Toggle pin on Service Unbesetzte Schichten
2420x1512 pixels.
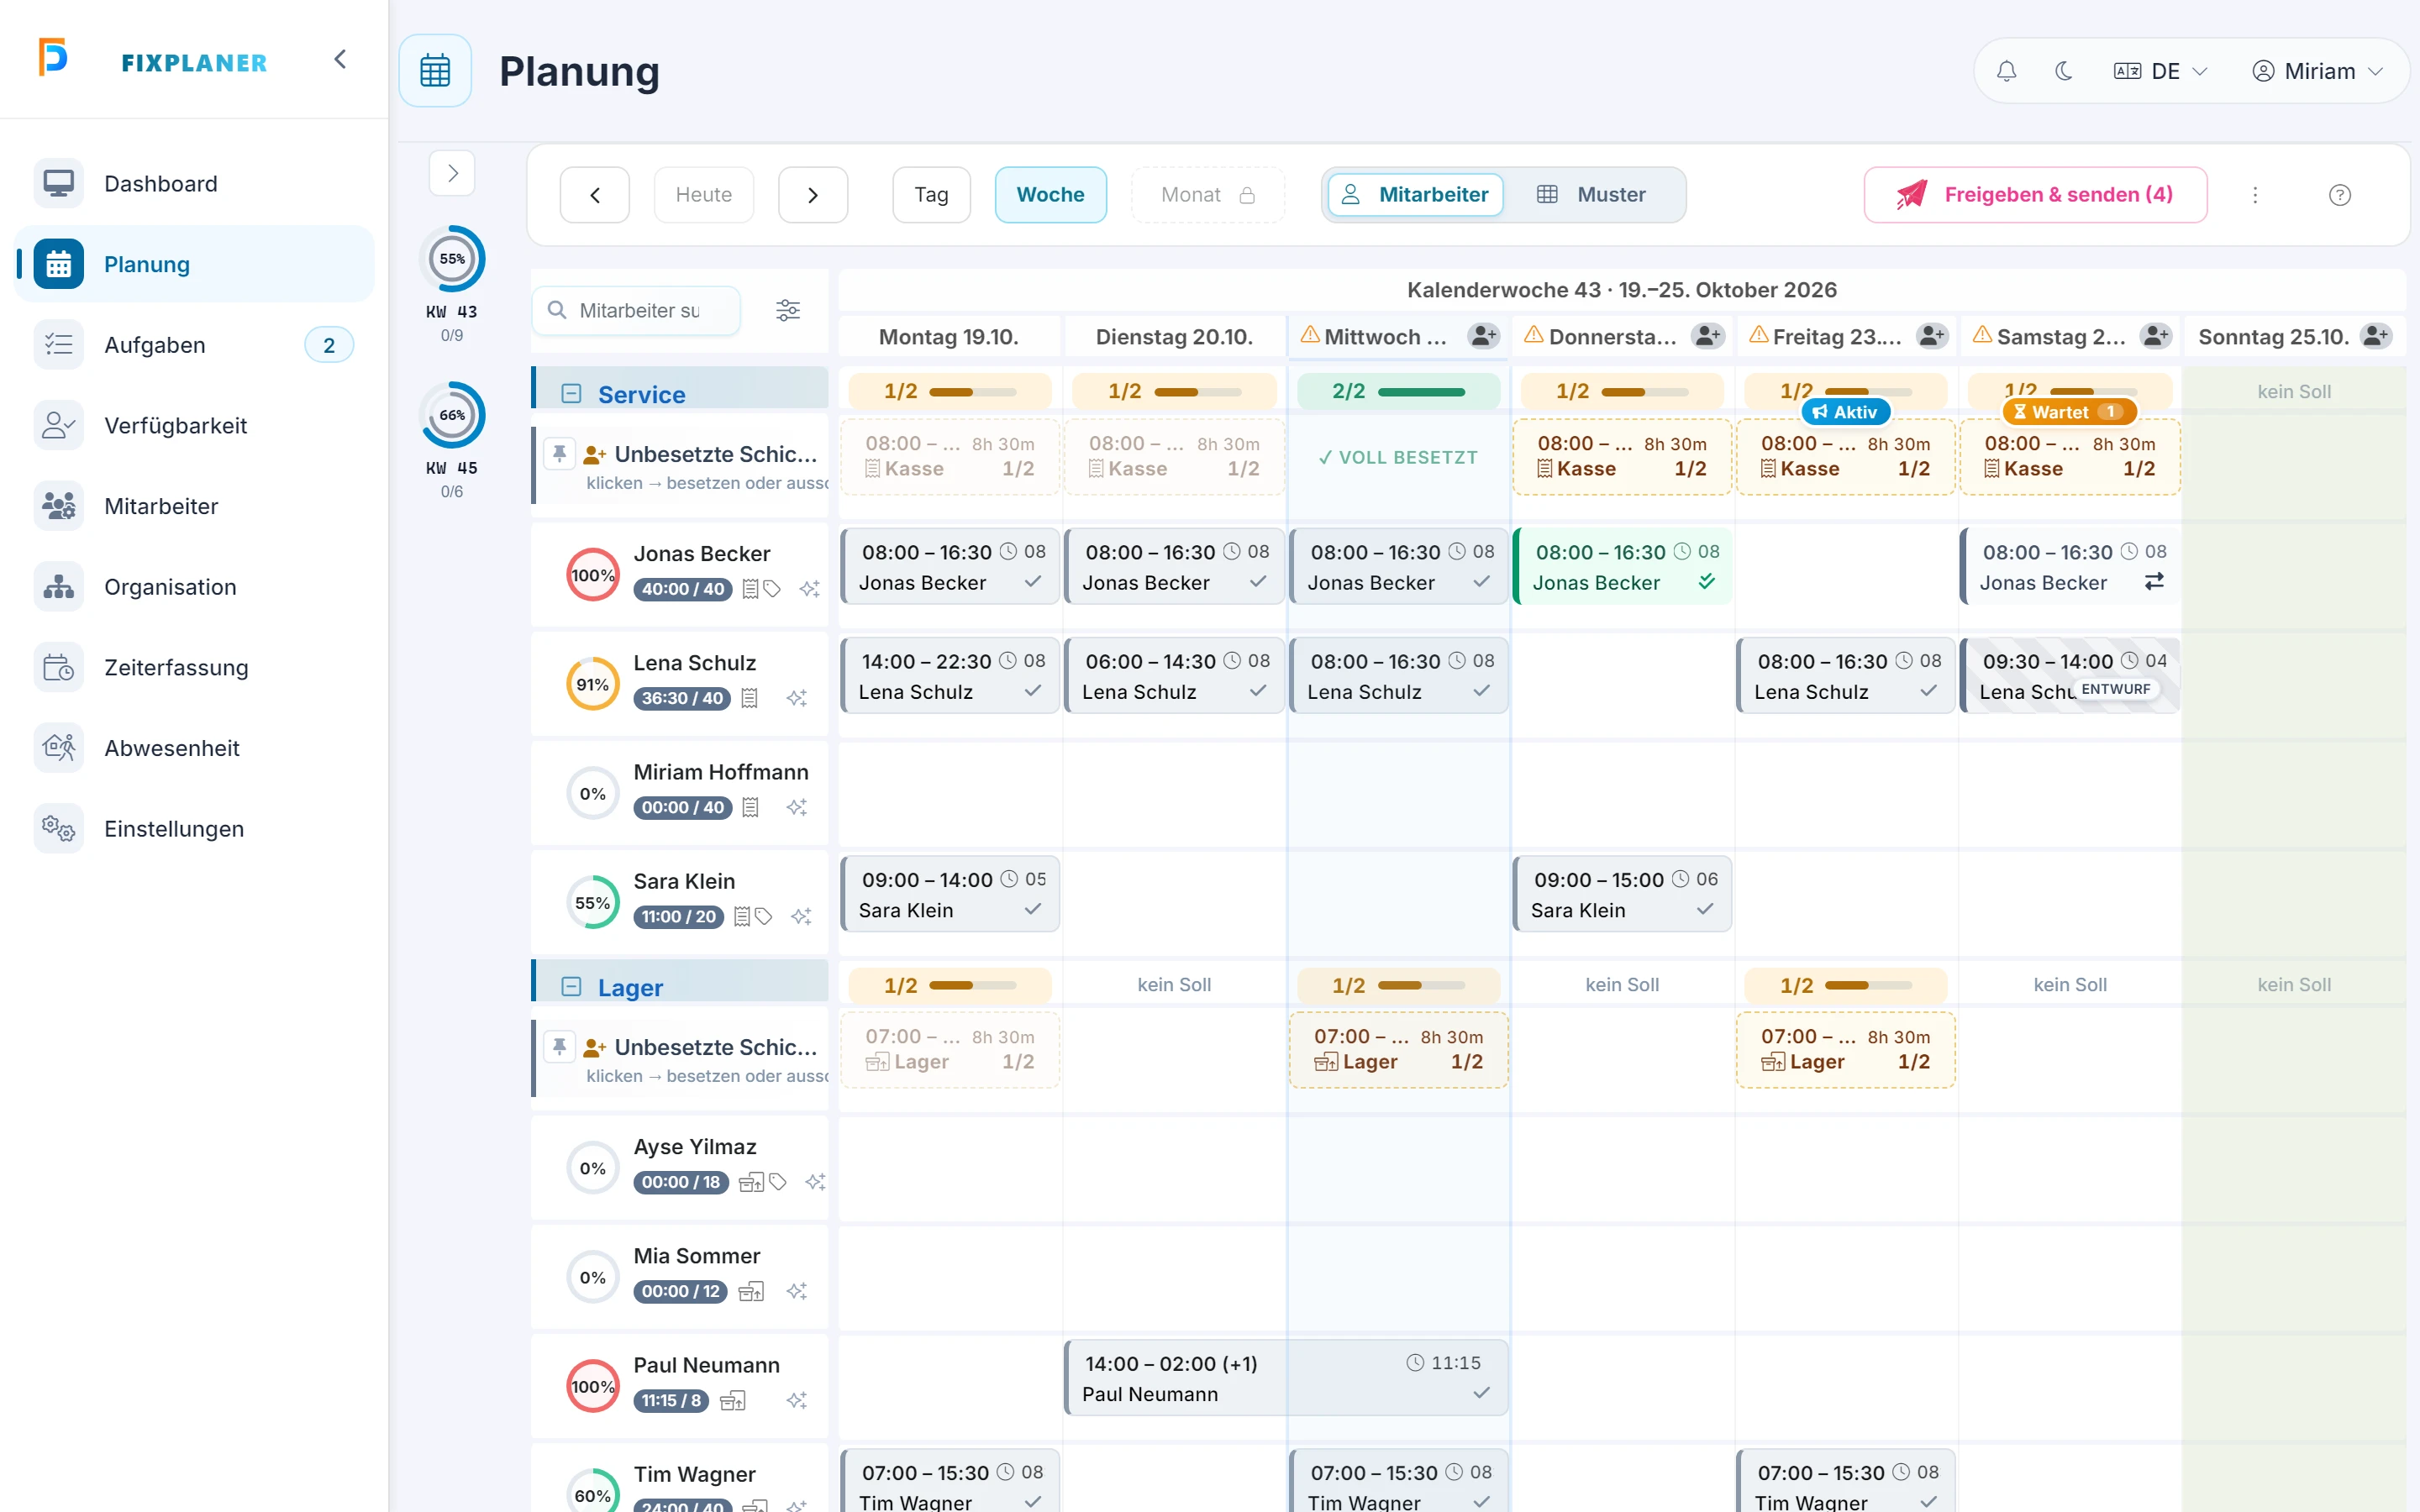point(559,454)
